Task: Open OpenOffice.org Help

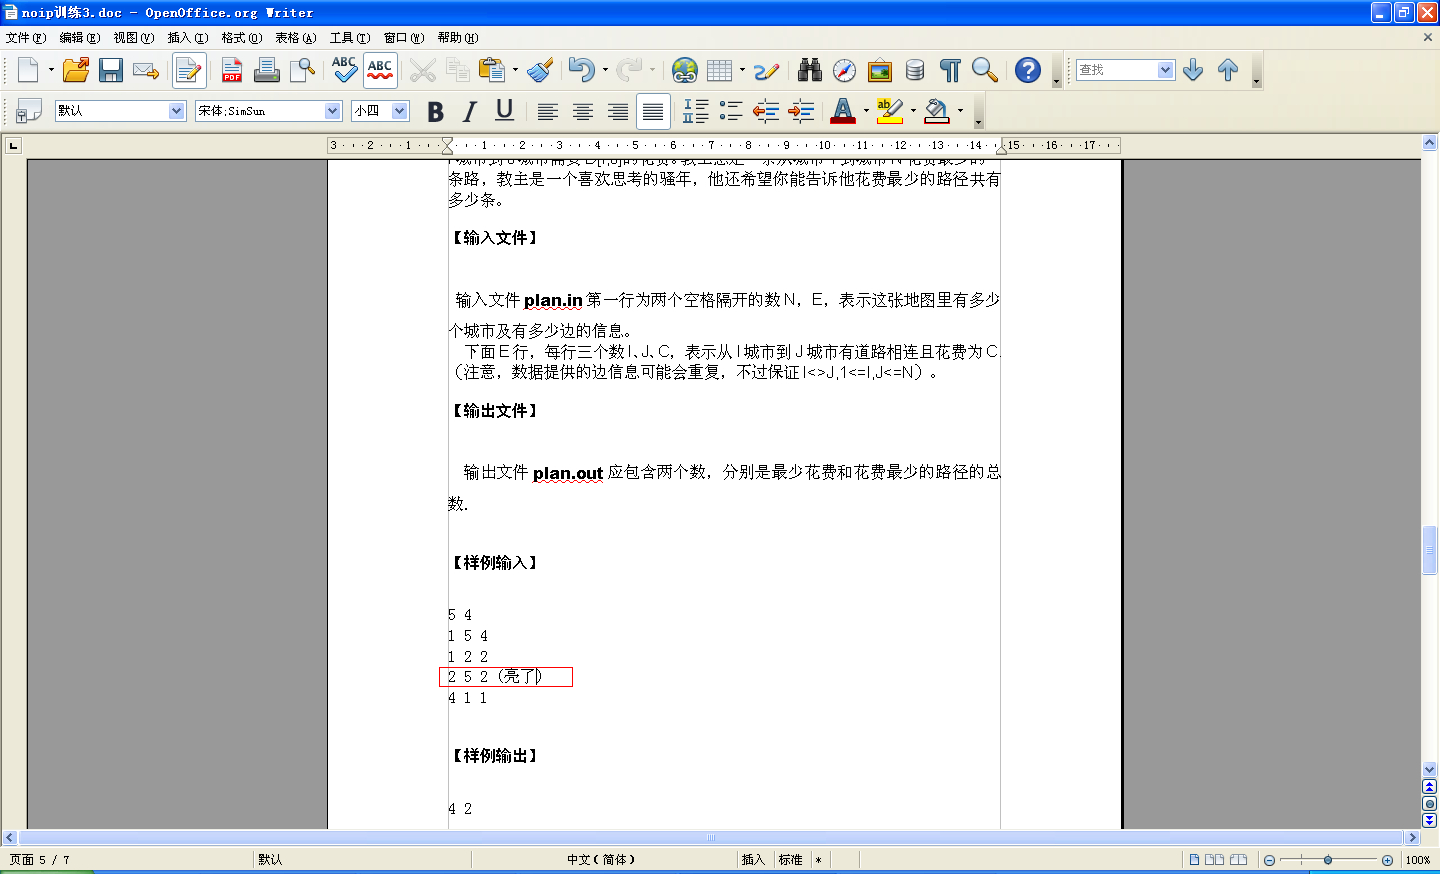Action: pyautogui.click(x=1028, y=70)
